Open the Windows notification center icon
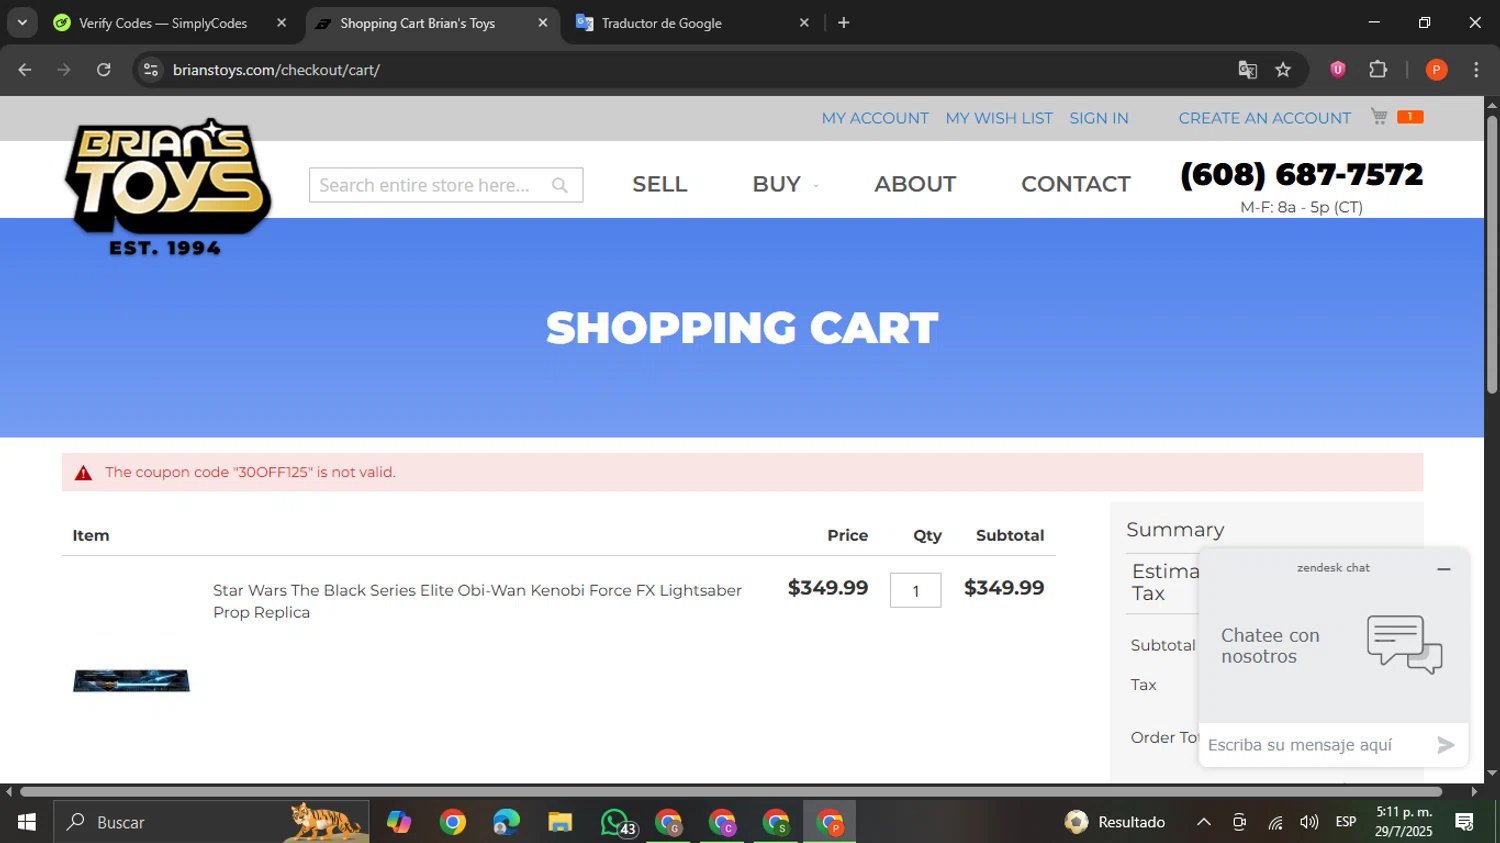 (1465, 822)
